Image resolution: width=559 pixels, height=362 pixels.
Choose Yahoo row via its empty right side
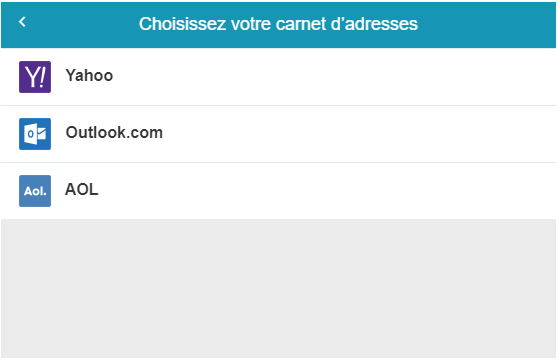[x=357, y=77]
